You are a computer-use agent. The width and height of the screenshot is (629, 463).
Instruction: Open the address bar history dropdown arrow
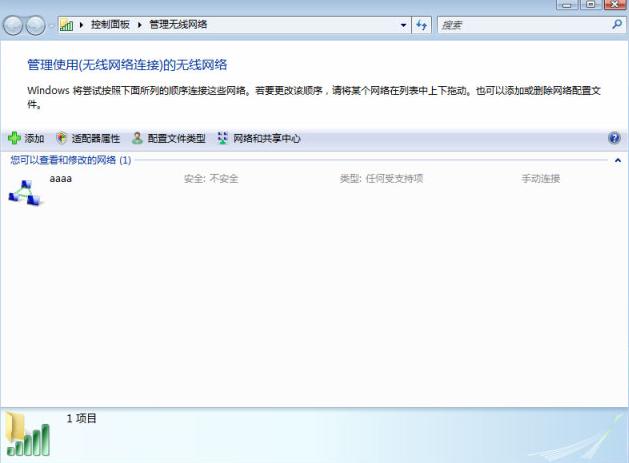point(403,25)
